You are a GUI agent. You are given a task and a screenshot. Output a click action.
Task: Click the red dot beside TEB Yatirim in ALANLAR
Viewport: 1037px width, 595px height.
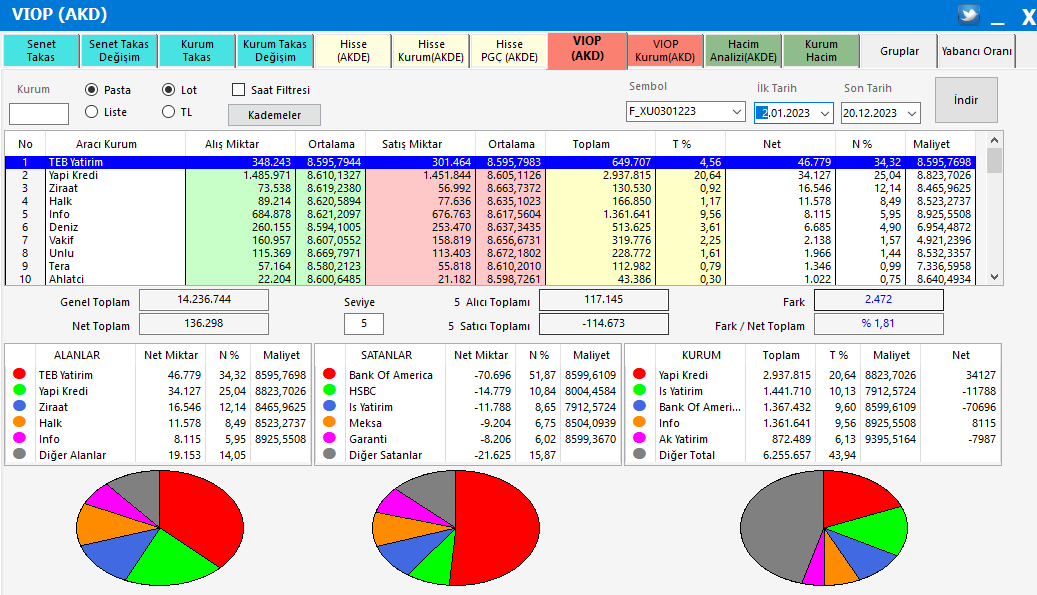click(19, 374)
